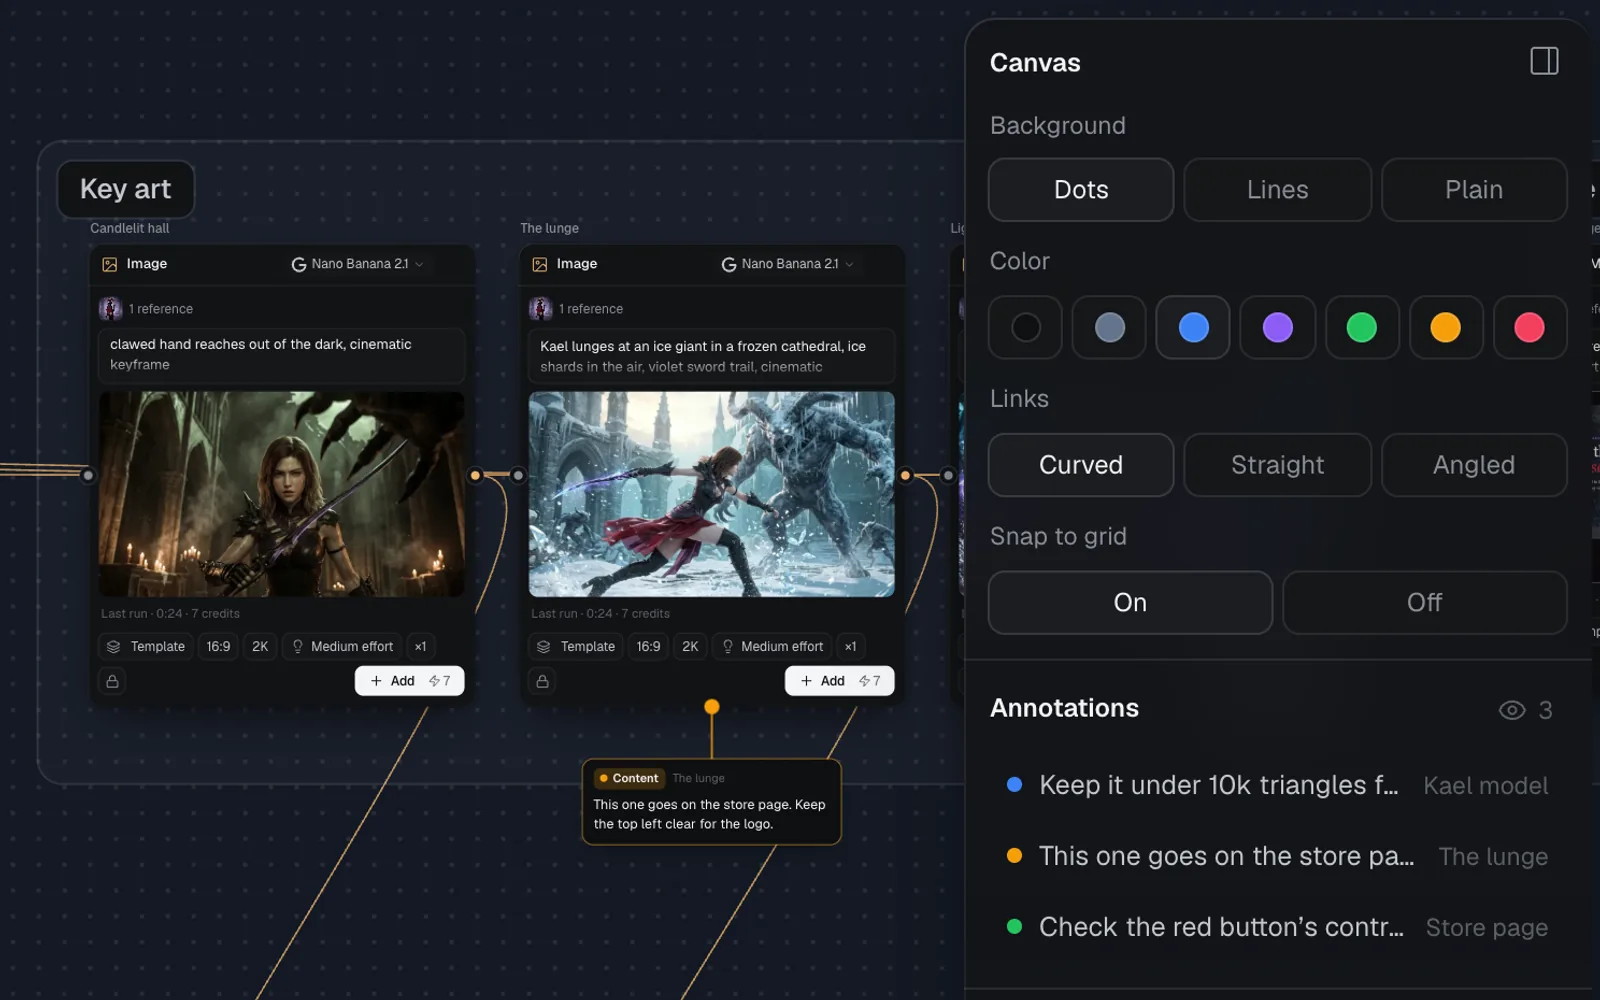This screenshot has width=1600, height=1000.
Task: Pick the red canvas color swatch
Action: tap(1529, 327)
